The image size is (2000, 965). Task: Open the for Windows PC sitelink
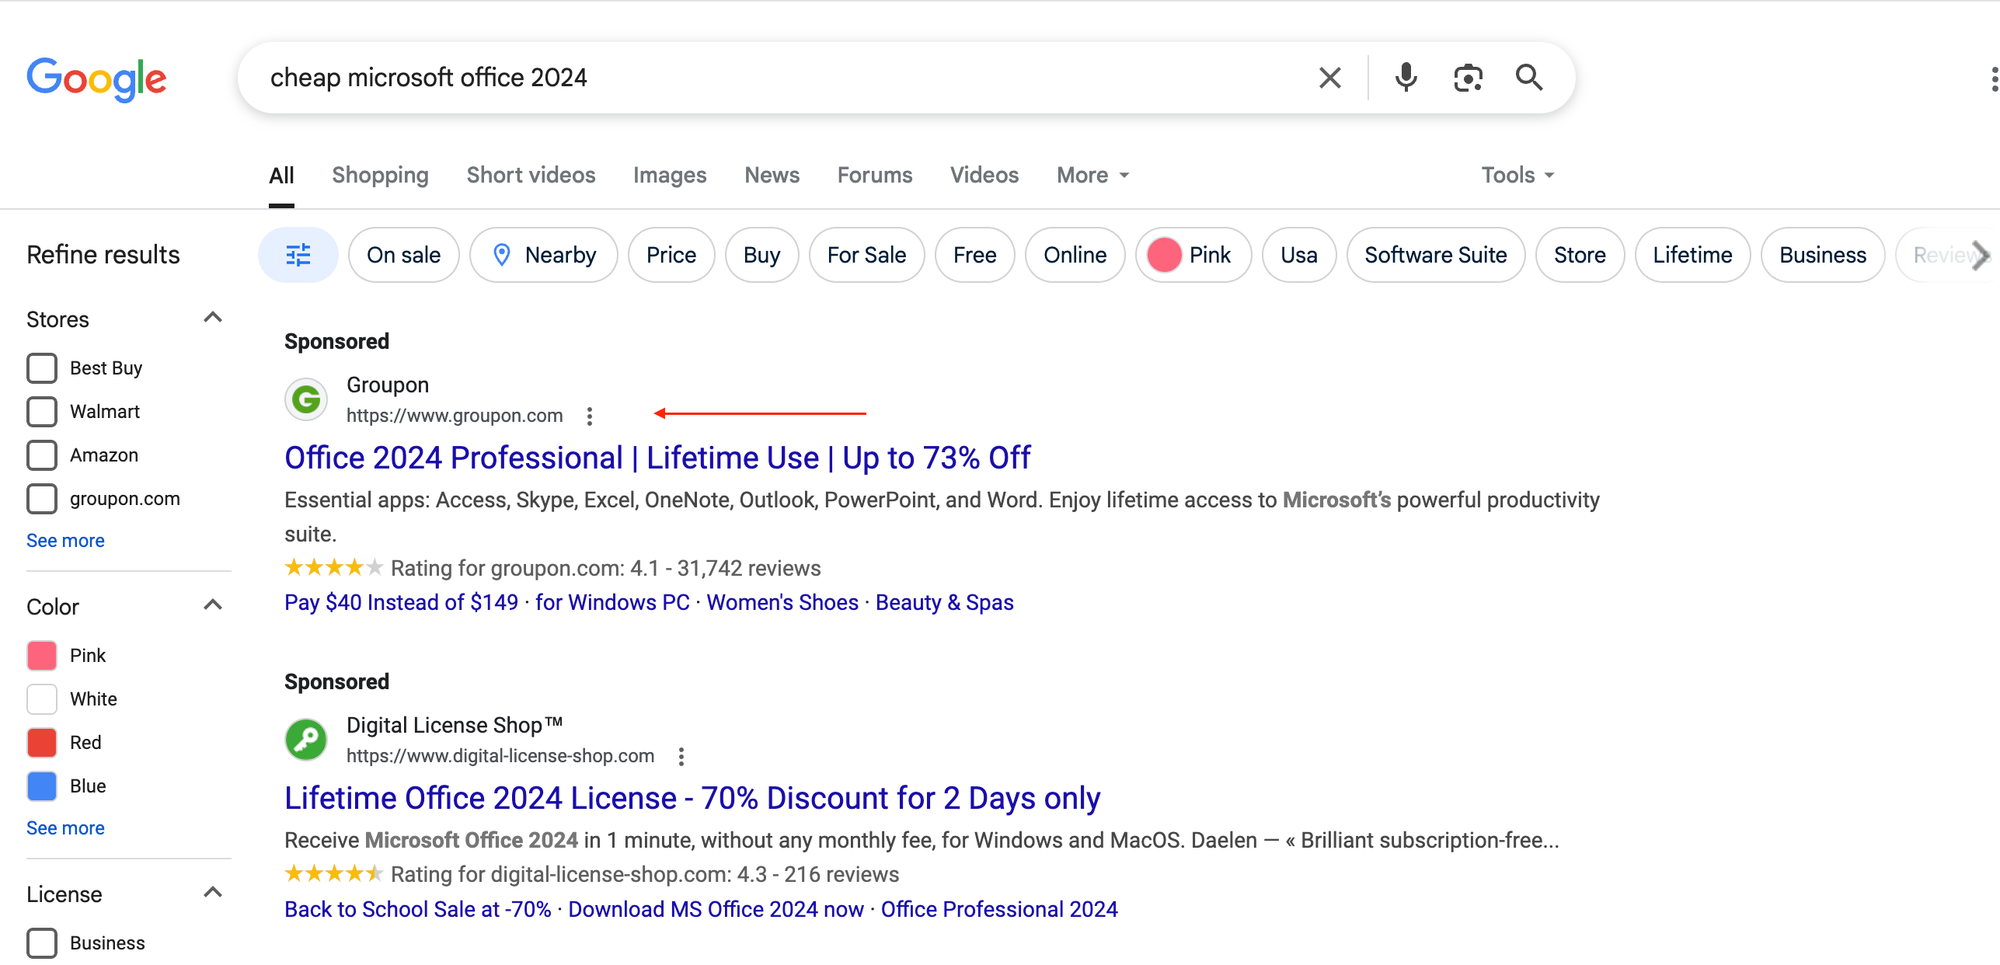coord(612,603)
